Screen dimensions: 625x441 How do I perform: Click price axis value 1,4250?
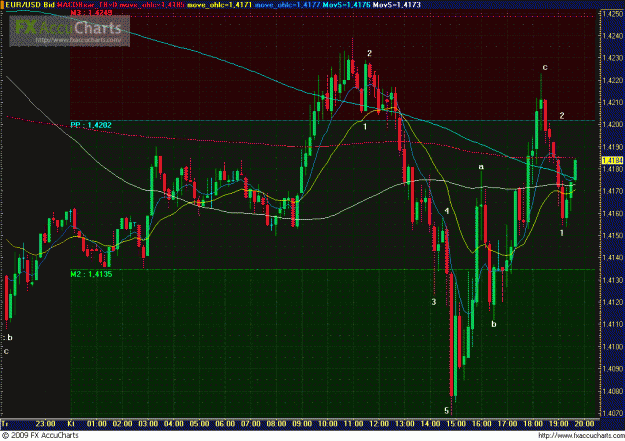click(x=613, y=14)
